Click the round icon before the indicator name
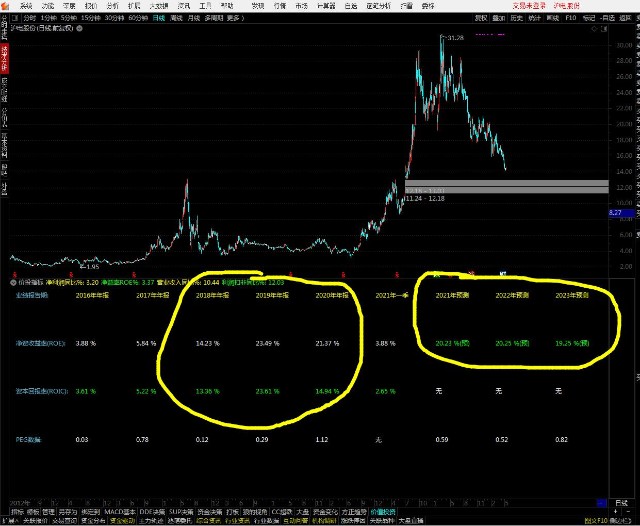640x526 pixels. (14, 283)
